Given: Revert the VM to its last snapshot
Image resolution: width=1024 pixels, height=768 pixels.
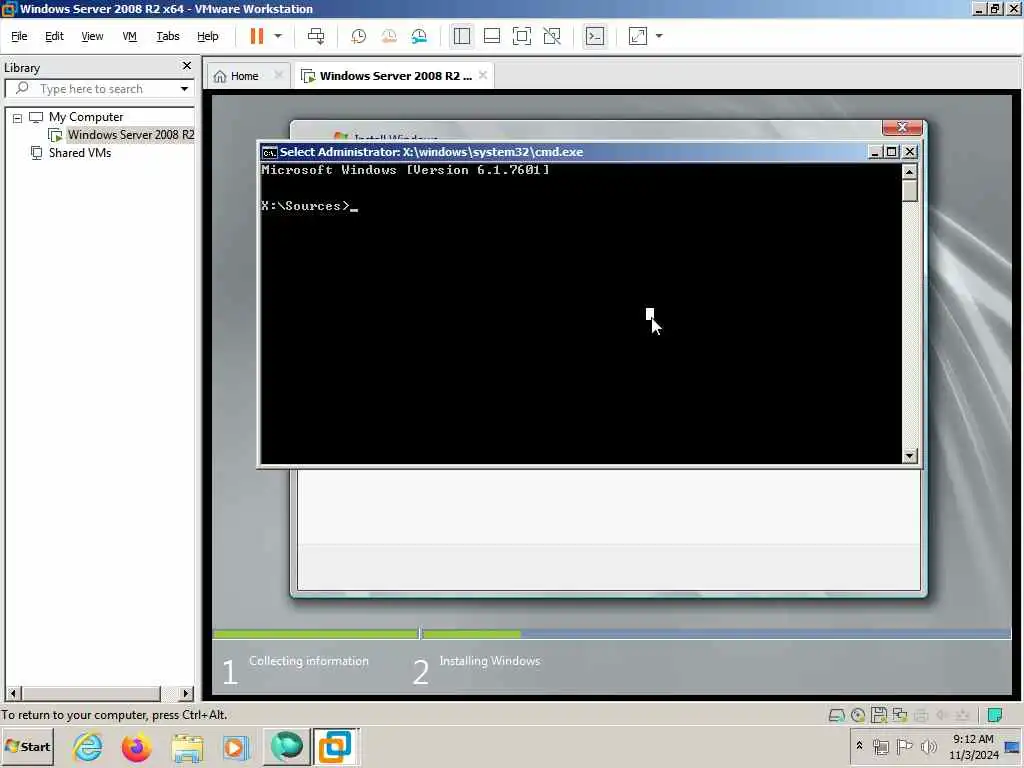Looking at the screenshot, I should point(389,36).
